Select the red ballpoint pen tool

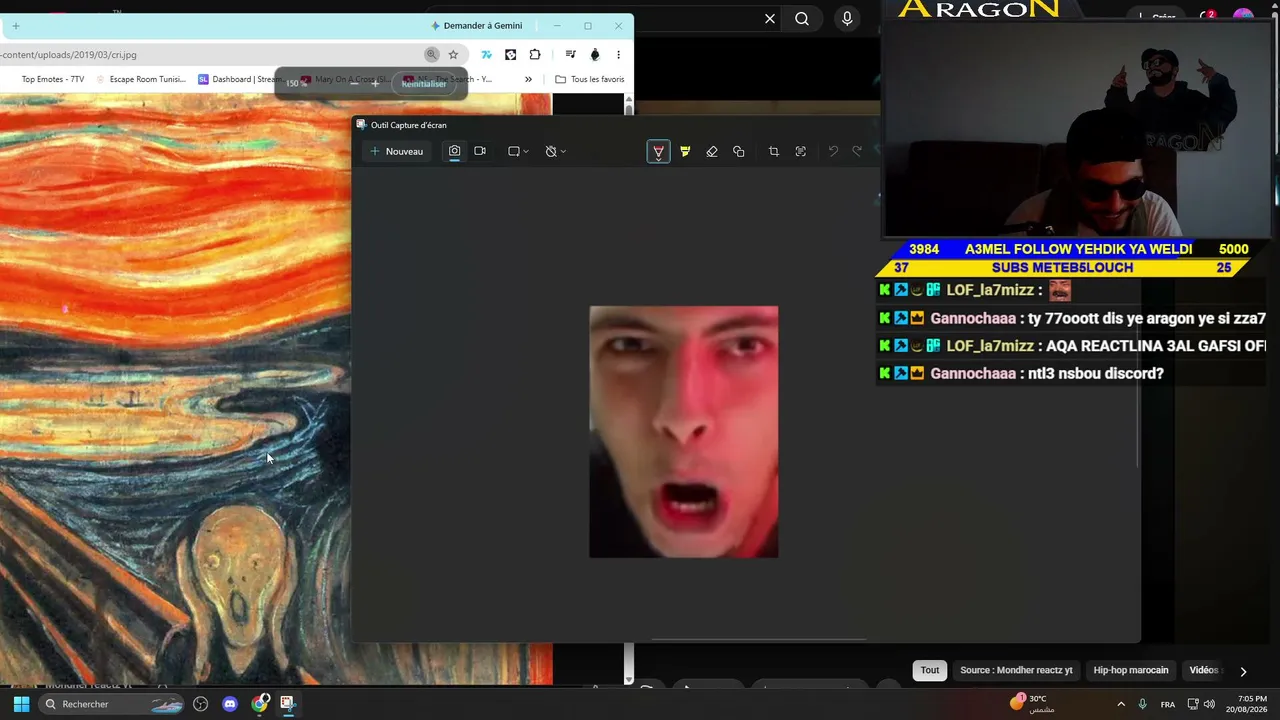[x=658, y=151]
